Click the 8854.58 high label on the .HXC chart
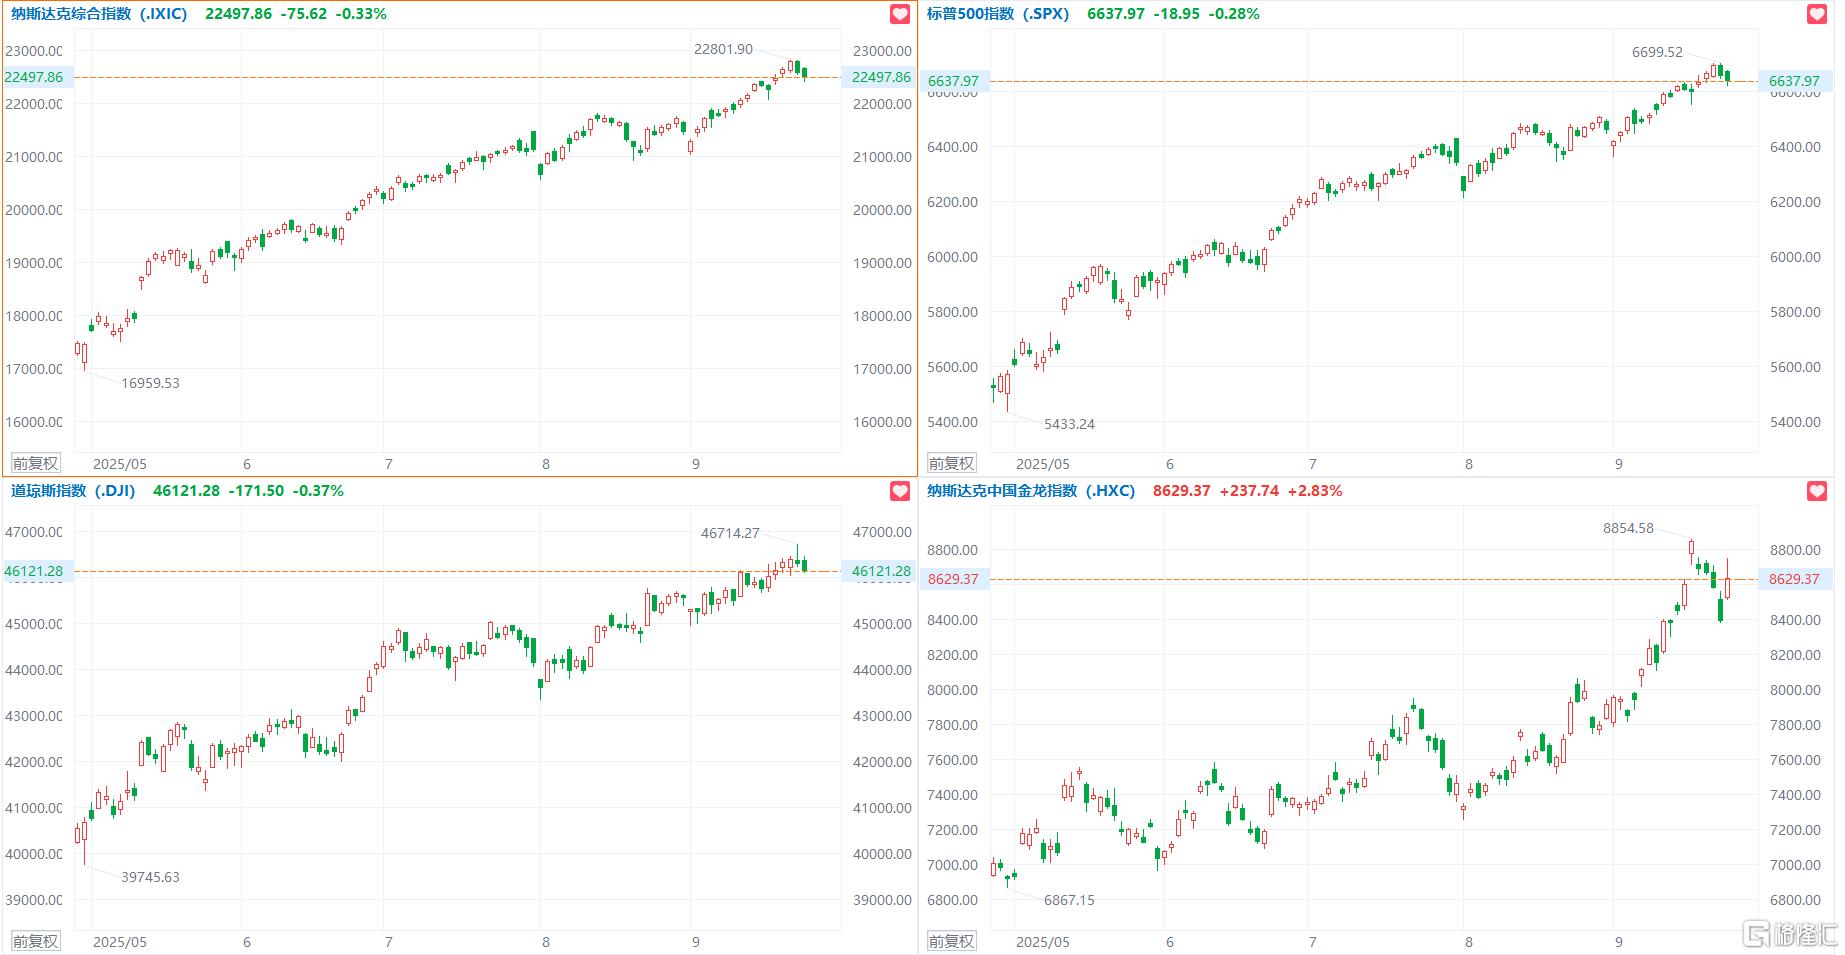The image size is (1845, 955). click(1628, 528)
